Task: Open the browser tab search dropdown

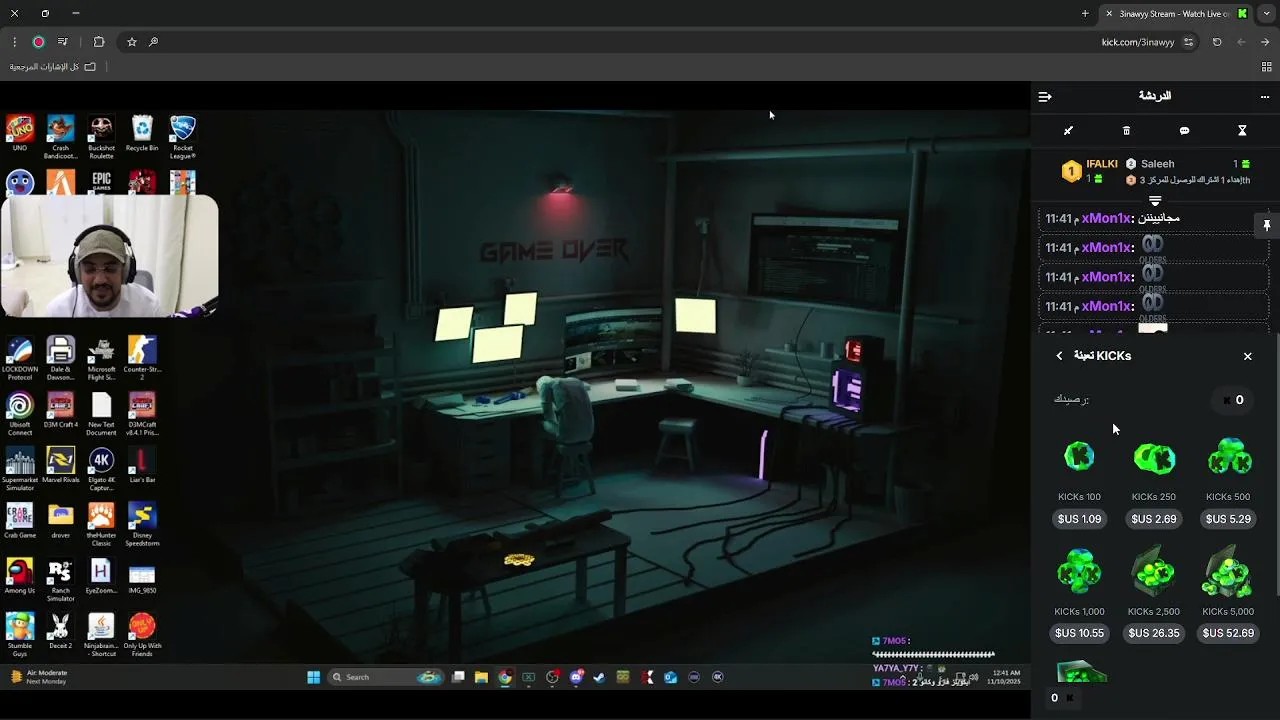Action: pyautogui.click(x=1266, y=14)
